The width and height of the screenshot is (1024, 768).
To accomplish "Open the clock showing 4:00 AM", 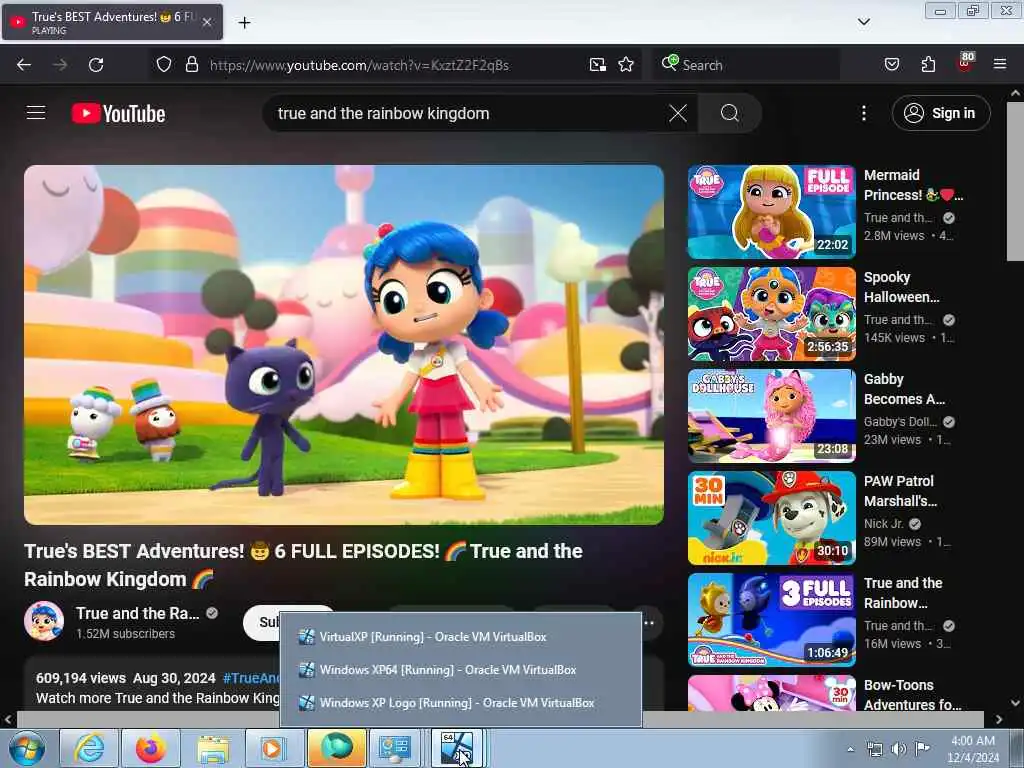I will pyautogui.click(x=973, y=749).
